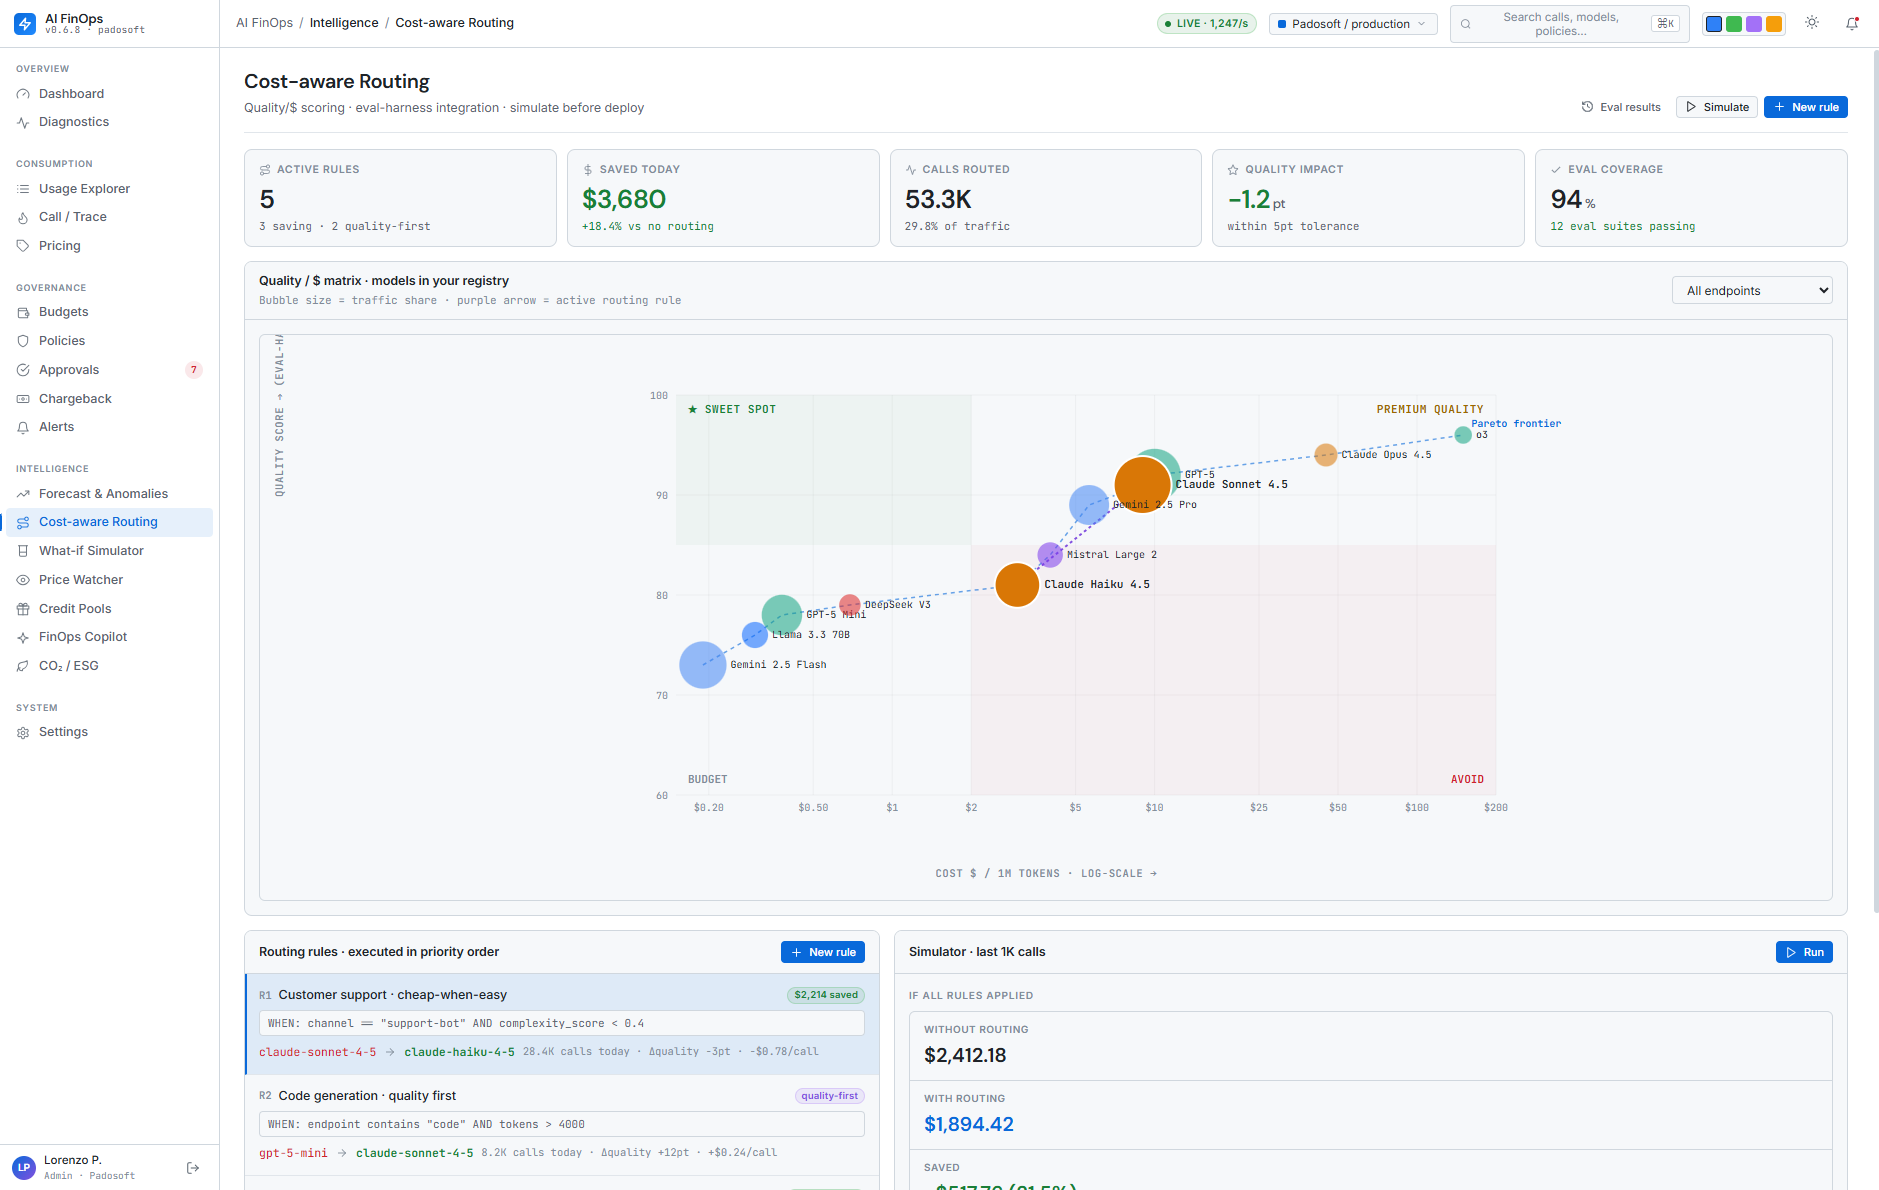Click the R1 WHEN condition for support-bot channel
Viewport: 1879px width, 1190px height.
pyautogui.click(x=562, y=1023)
